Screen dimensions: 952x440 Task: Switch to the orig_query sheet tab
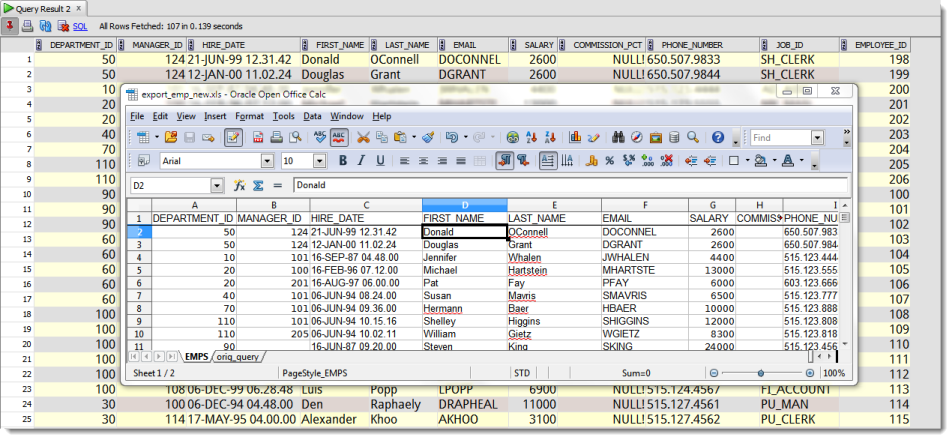(x=238, y=357)
